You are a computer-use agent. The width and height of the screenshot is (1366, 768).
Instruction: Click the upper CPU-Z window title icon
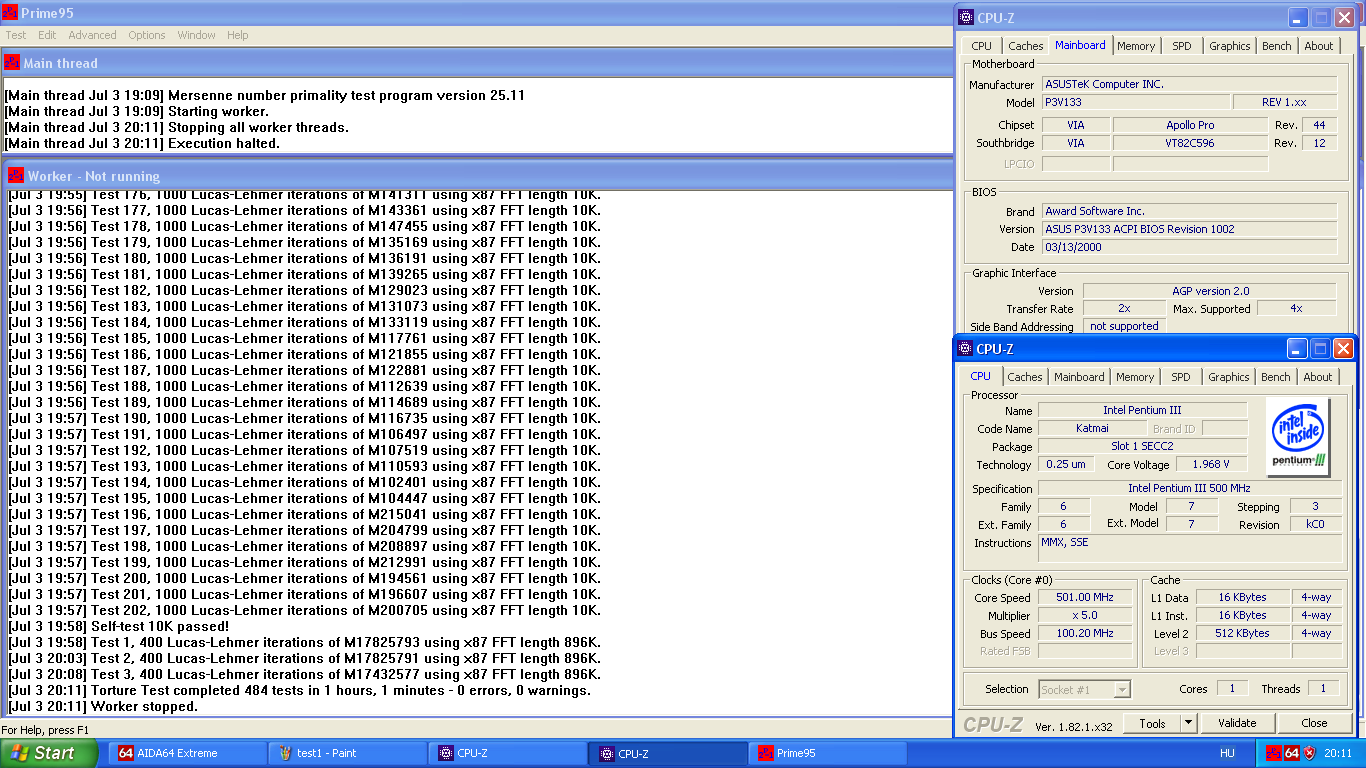tap(965, 17)
